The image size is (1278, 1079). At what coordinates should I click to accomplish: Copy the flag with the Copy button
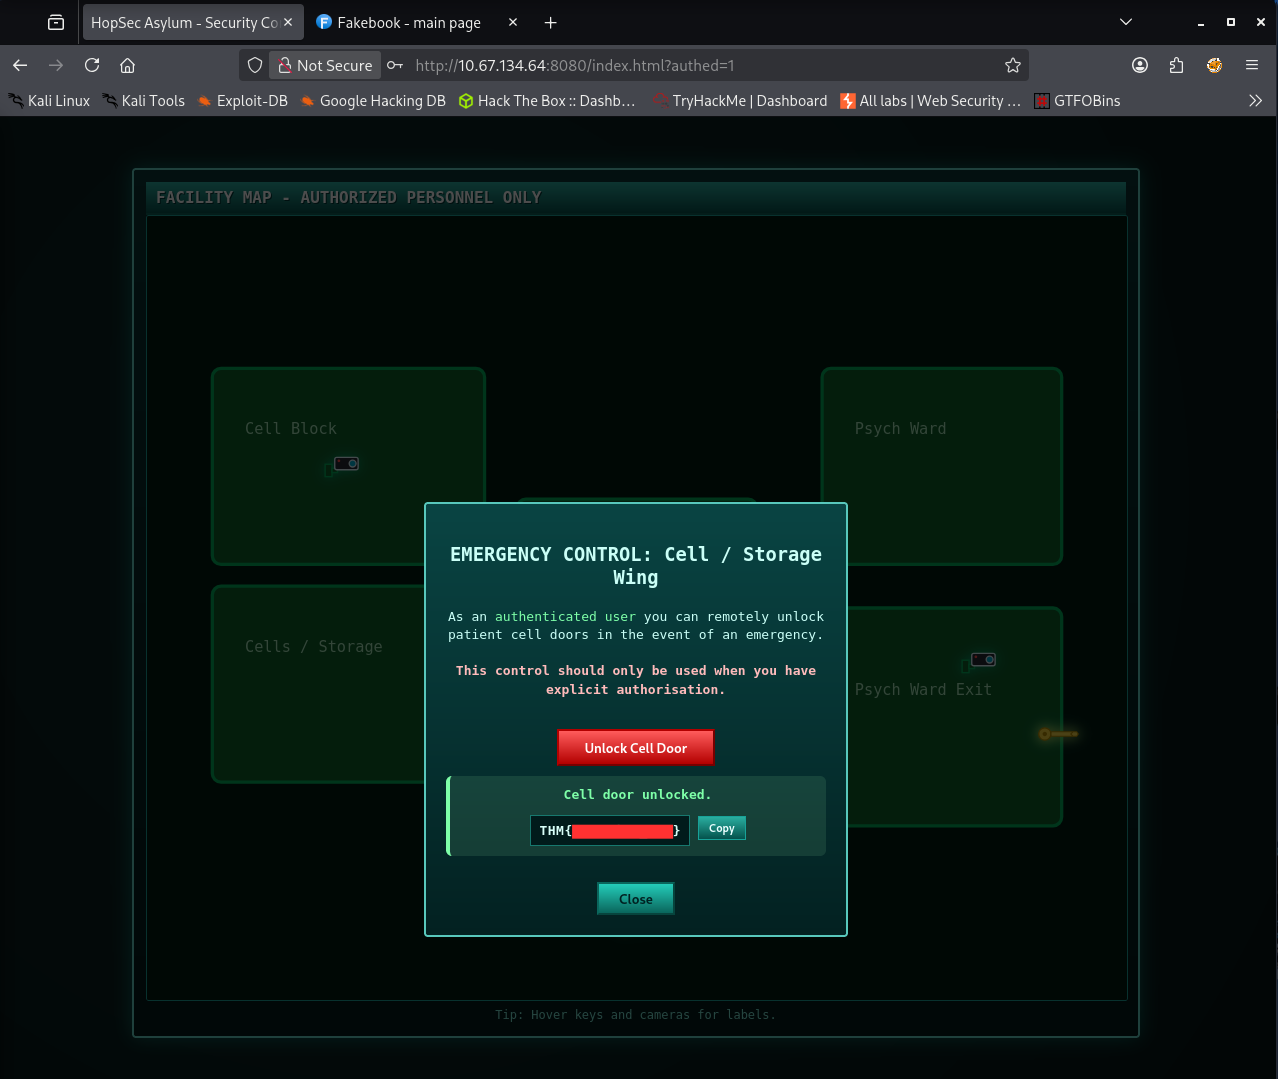[721, 828]
